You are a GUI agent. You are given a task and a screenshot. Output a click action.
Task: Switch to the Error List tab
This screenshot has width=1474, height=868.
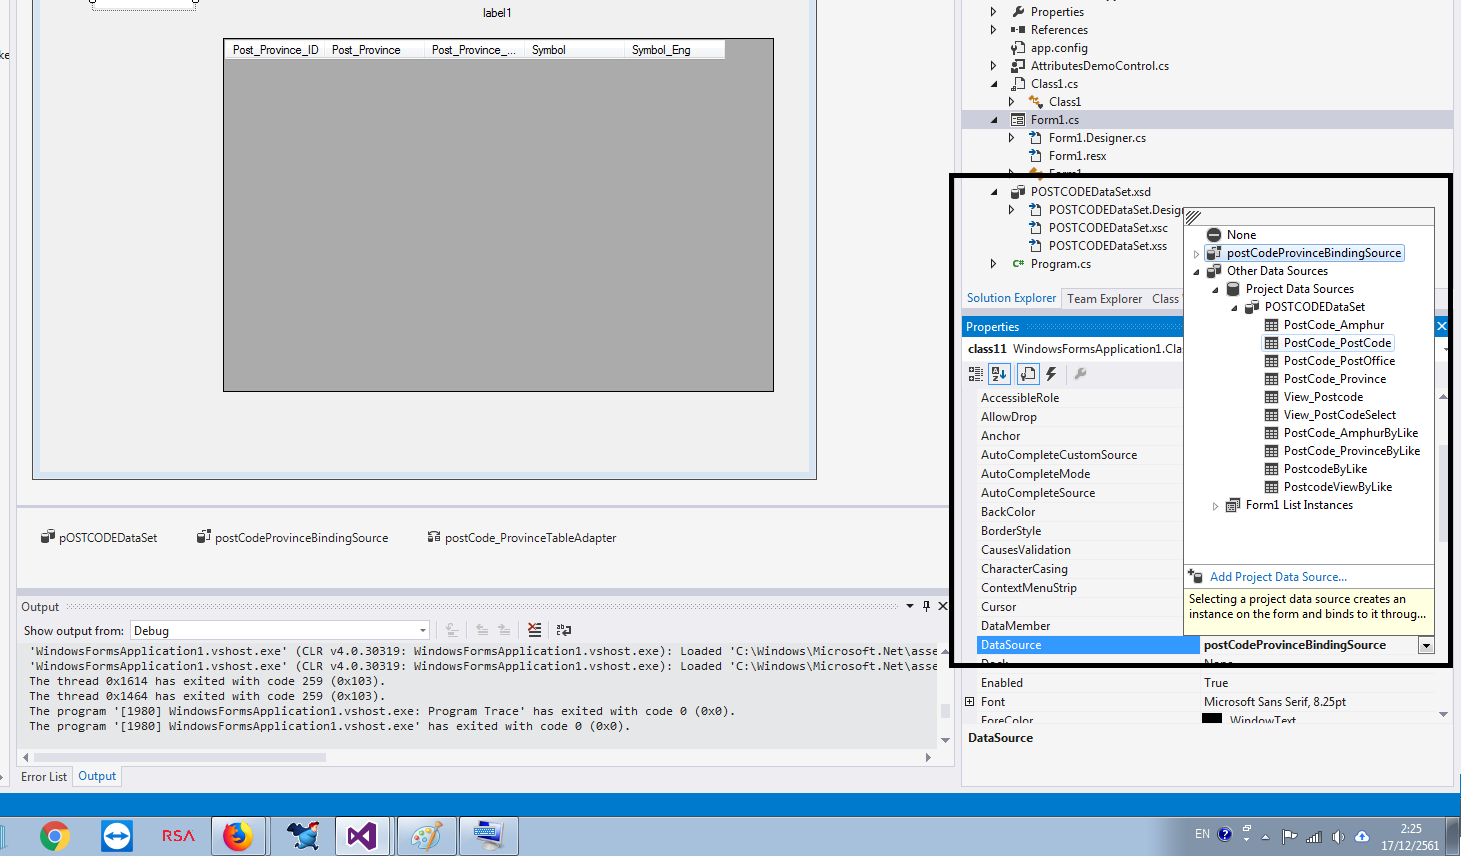coord(44,777)
